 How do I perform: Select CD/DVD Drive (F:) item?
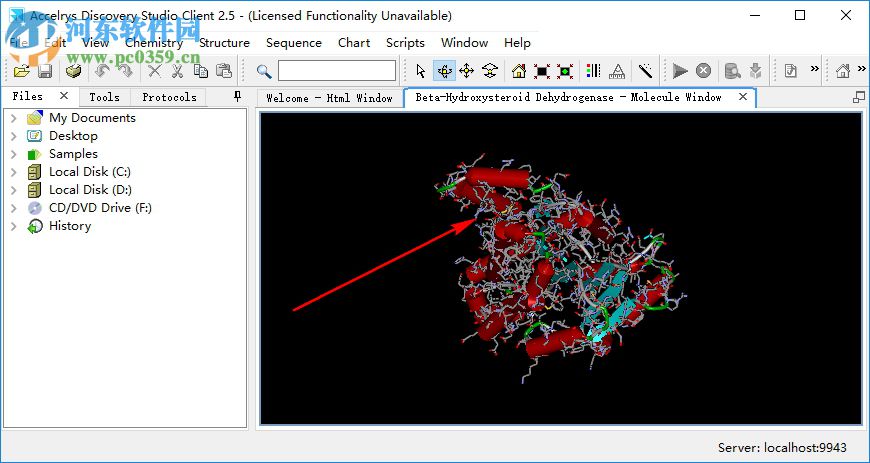point(100,208)
